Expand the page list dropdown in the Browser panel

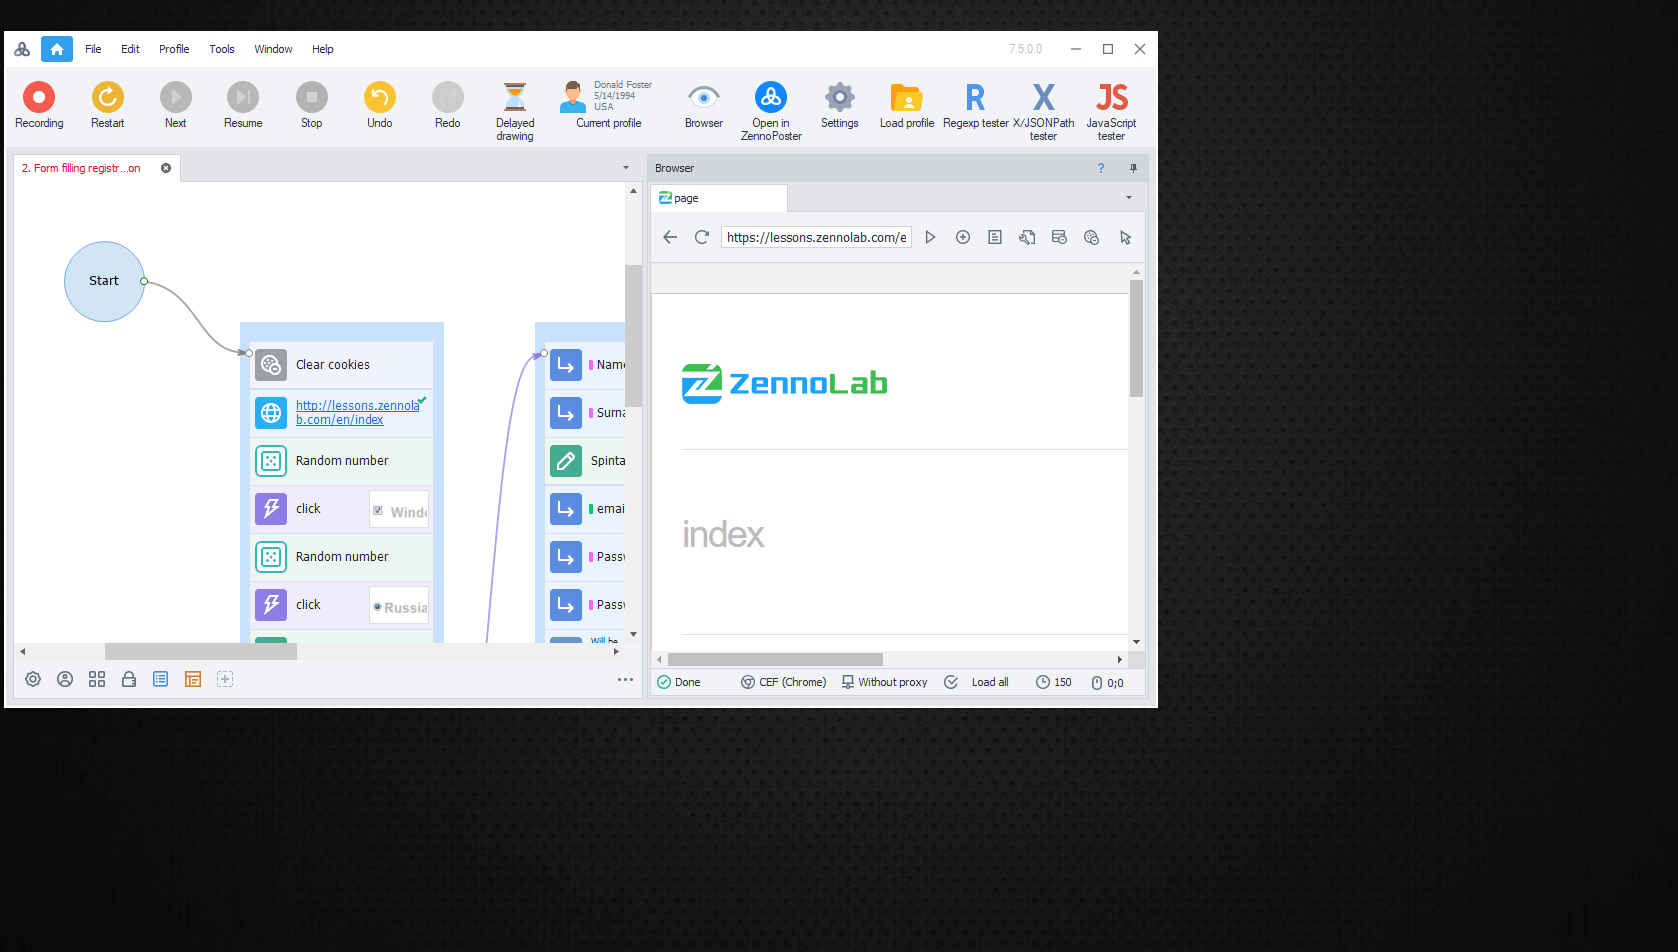pos(1128,198)
